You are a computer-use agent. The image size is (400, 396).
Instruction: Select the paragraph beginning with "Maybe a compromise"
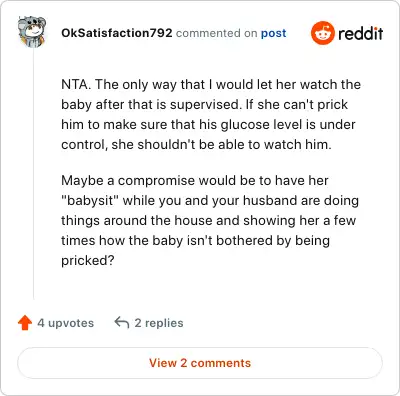click(x=210, y=220)
